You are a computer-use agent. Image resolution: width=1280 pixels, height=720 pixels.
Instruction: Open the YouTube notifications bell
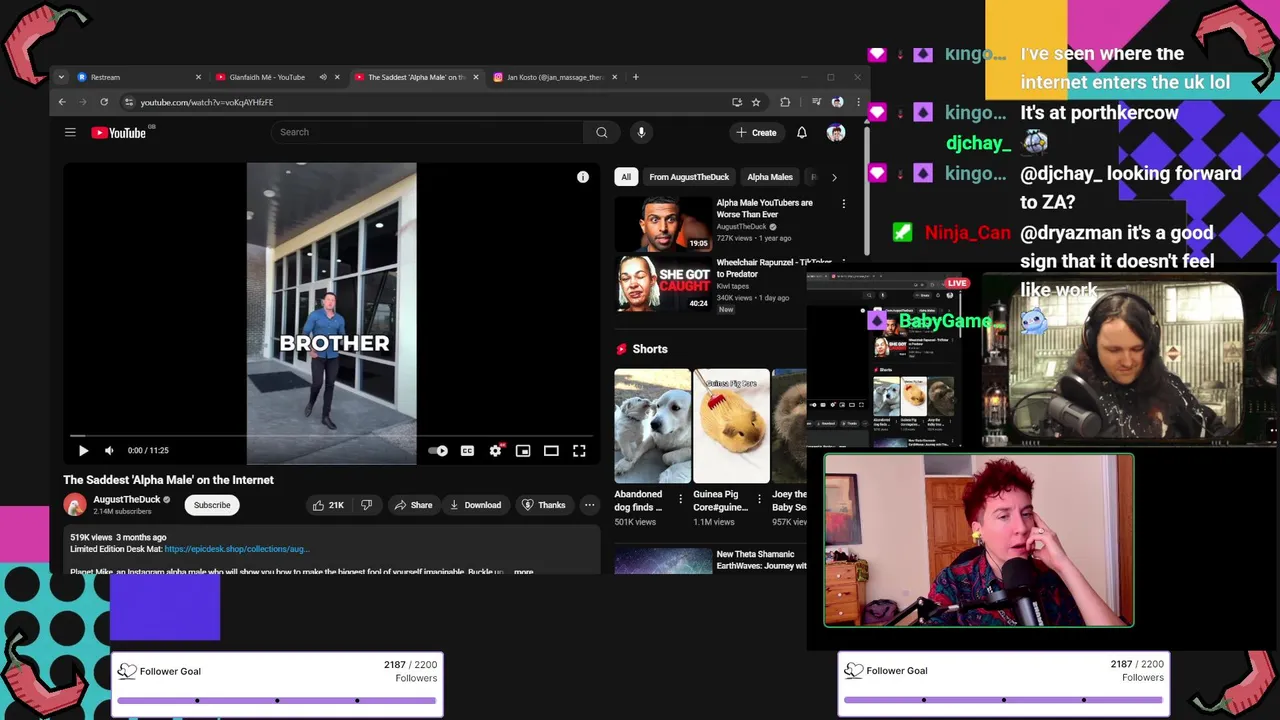tap(801, 132)
